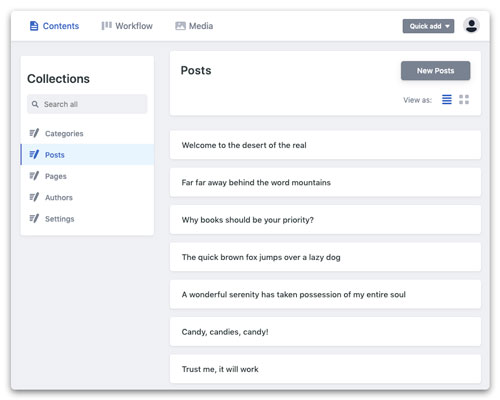This screenshot has width=500, height=400.
Task: Open the Contents tab
Action: point(54,26)
